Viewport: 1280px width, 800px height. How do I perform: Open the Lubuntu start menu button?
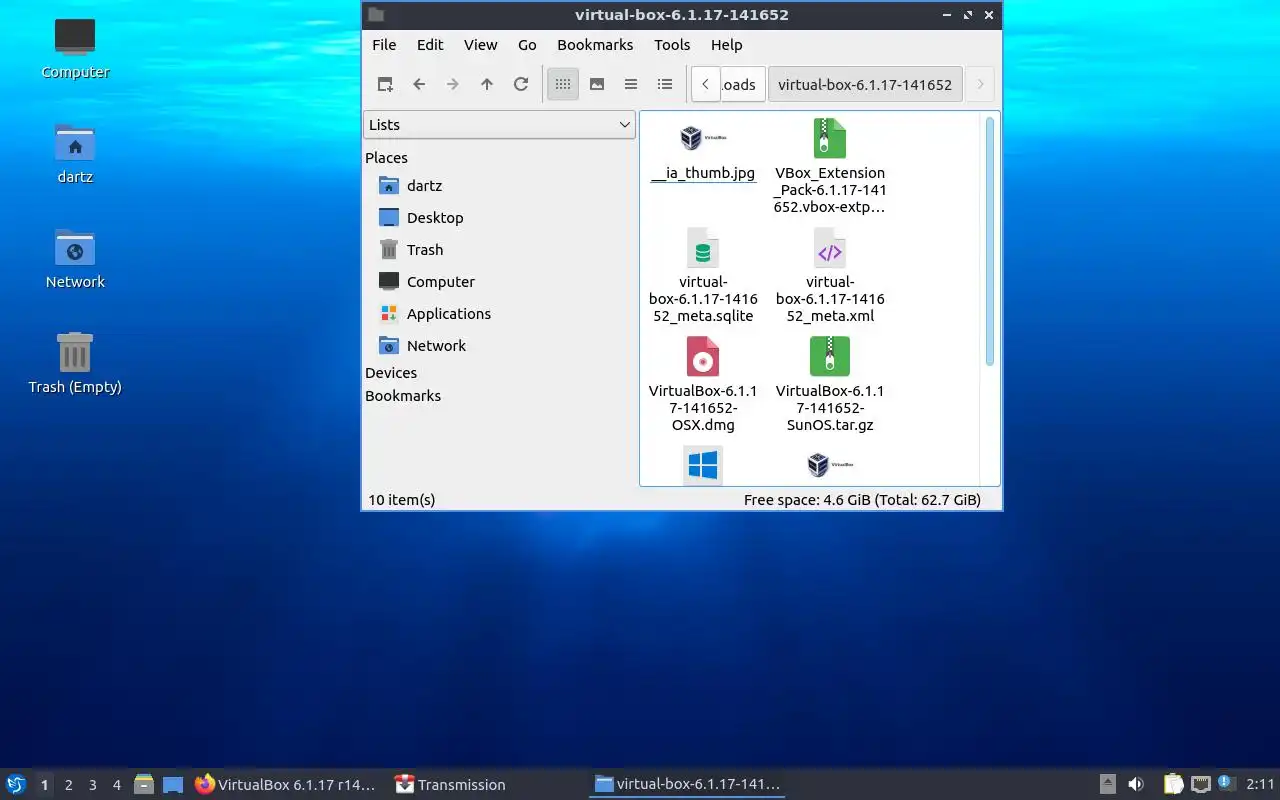pos(16,785)
